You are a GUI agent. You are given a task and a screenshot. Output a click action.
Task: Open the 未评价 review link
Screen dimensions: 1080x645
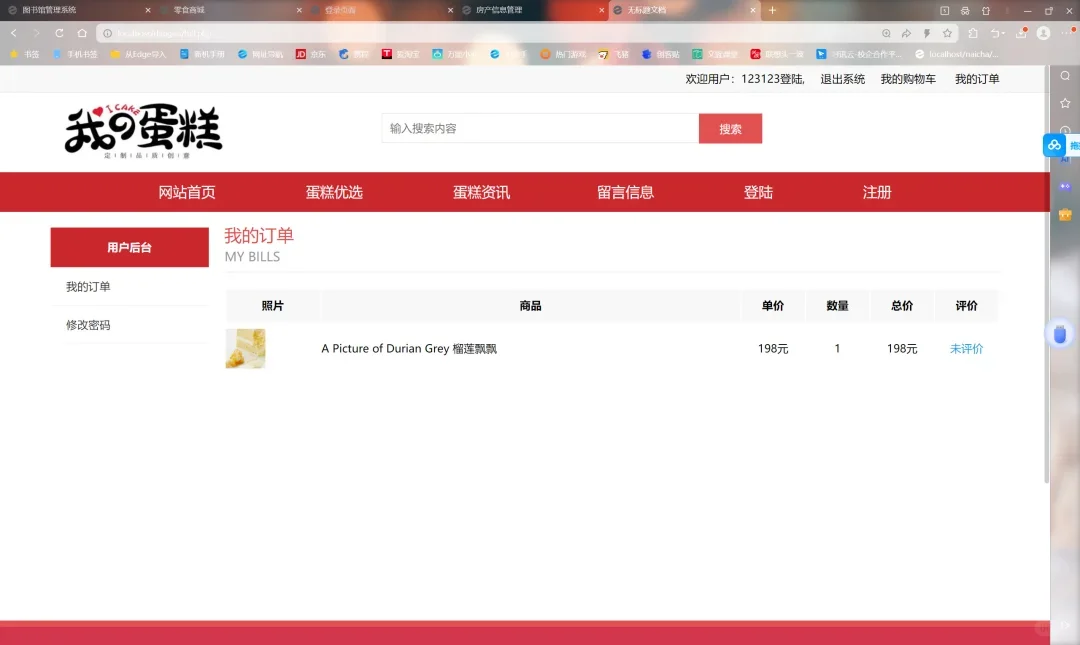point(965,348)
